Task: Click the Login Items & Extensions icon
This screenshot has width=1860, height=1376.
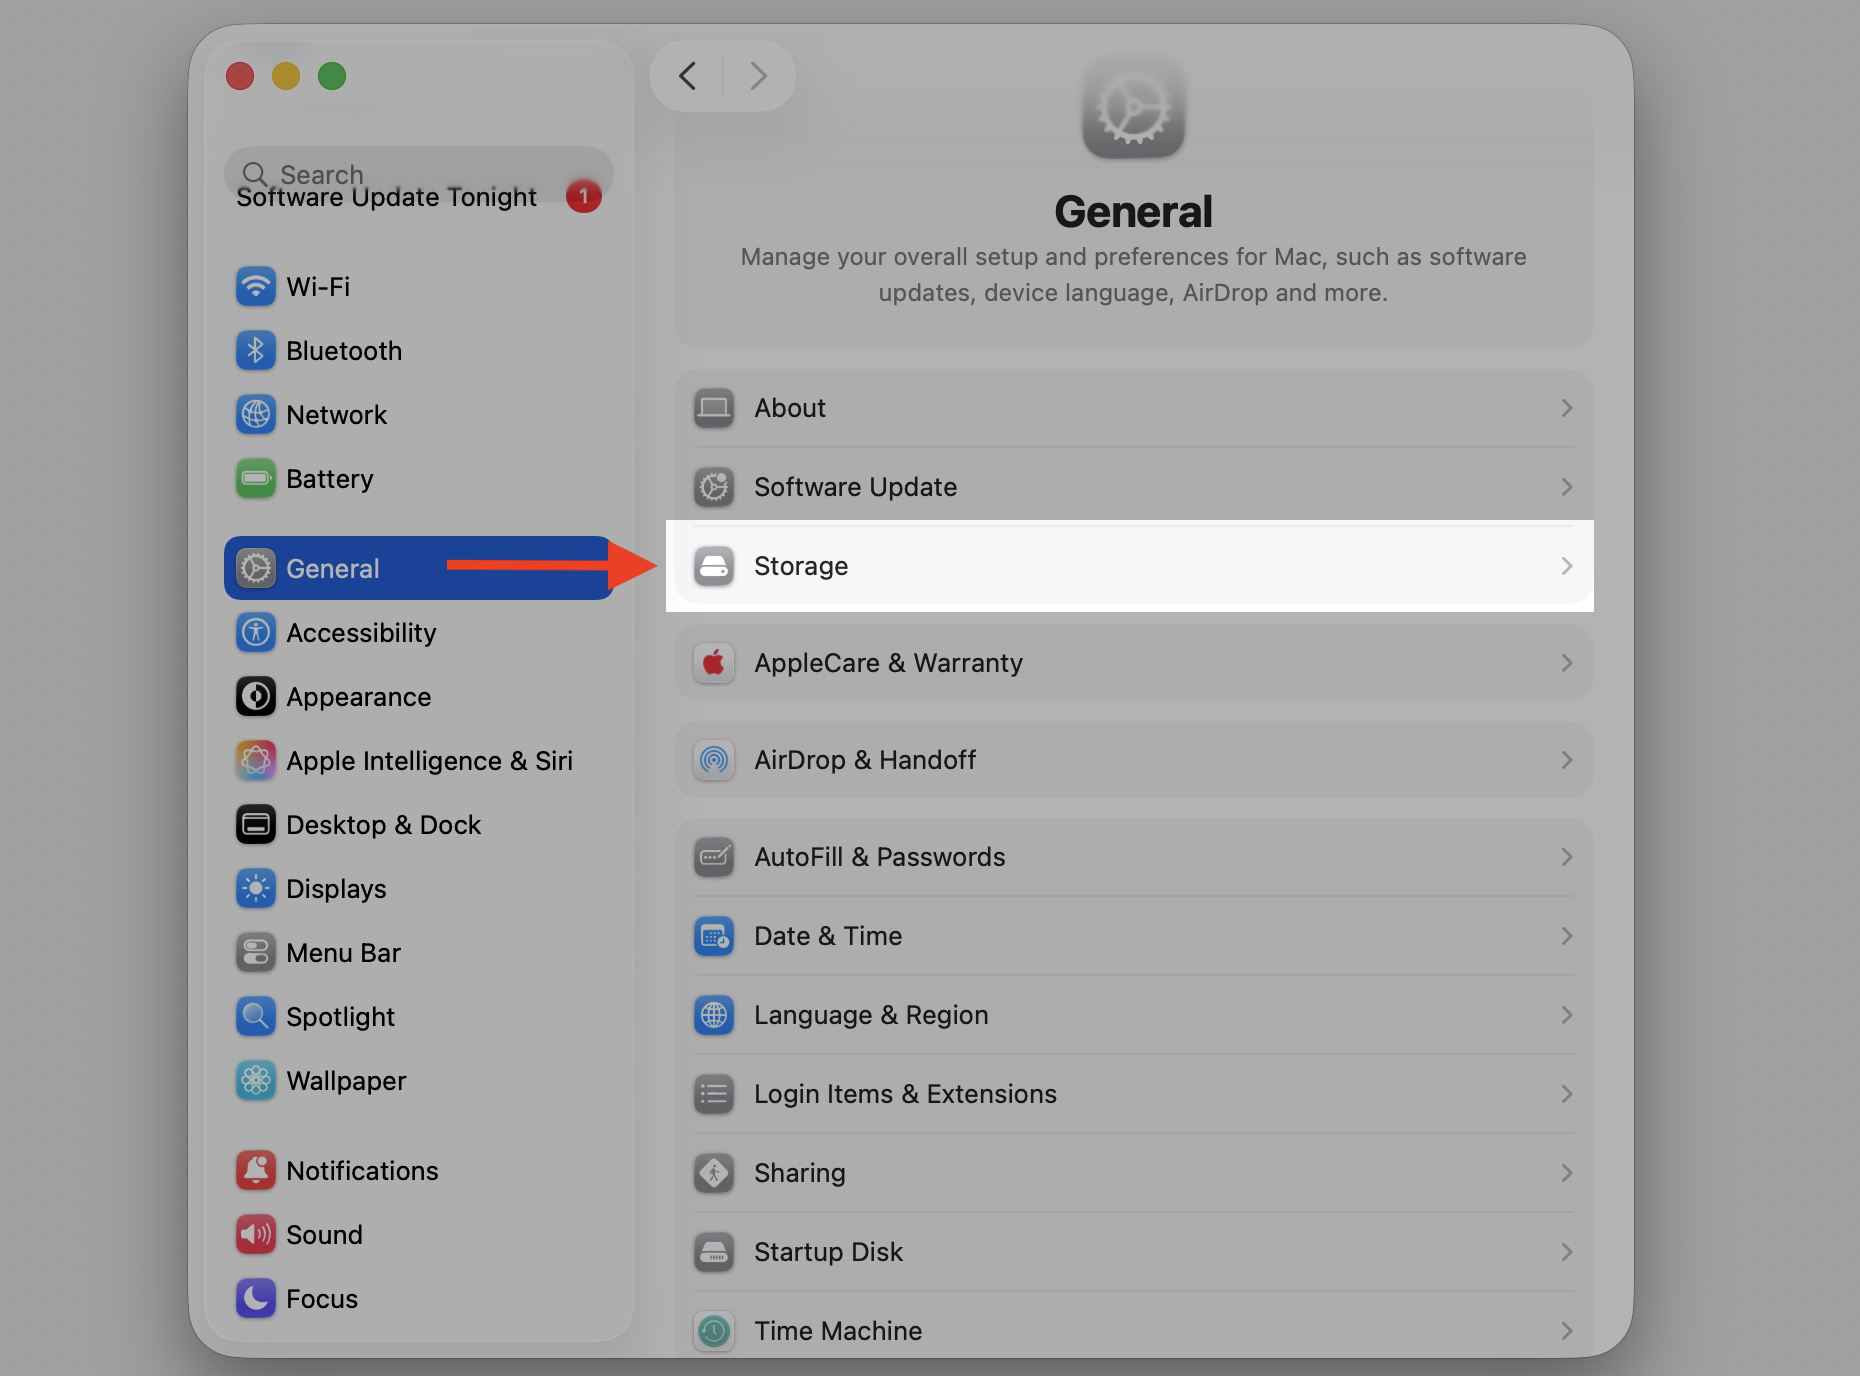Action: (x=714, y=1094)
